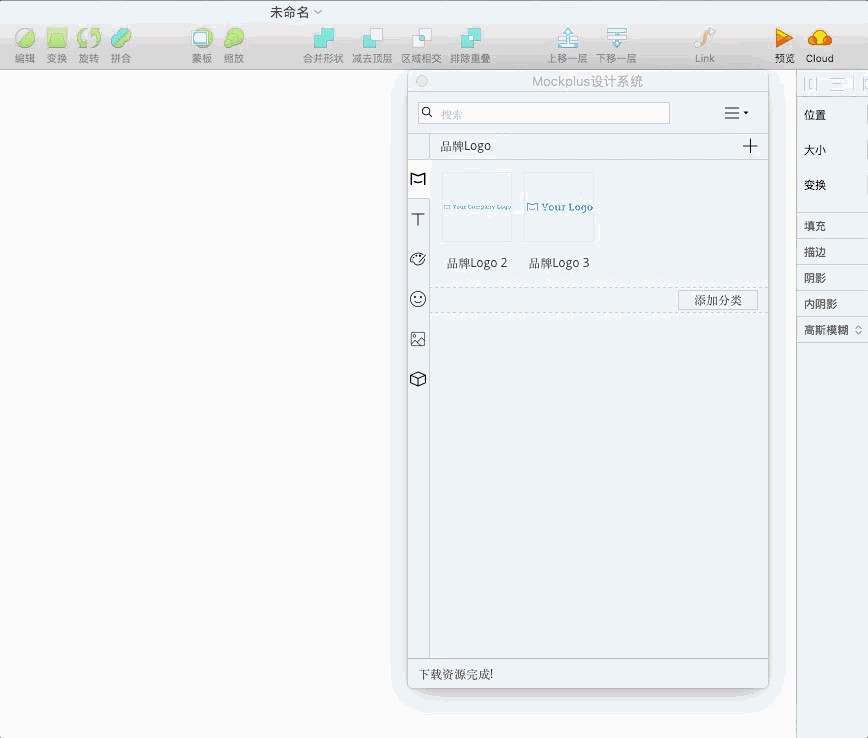Screen dimensions: 868x738
Task: Open the cube components sidebar tab
Action: (x=418, y=379)
